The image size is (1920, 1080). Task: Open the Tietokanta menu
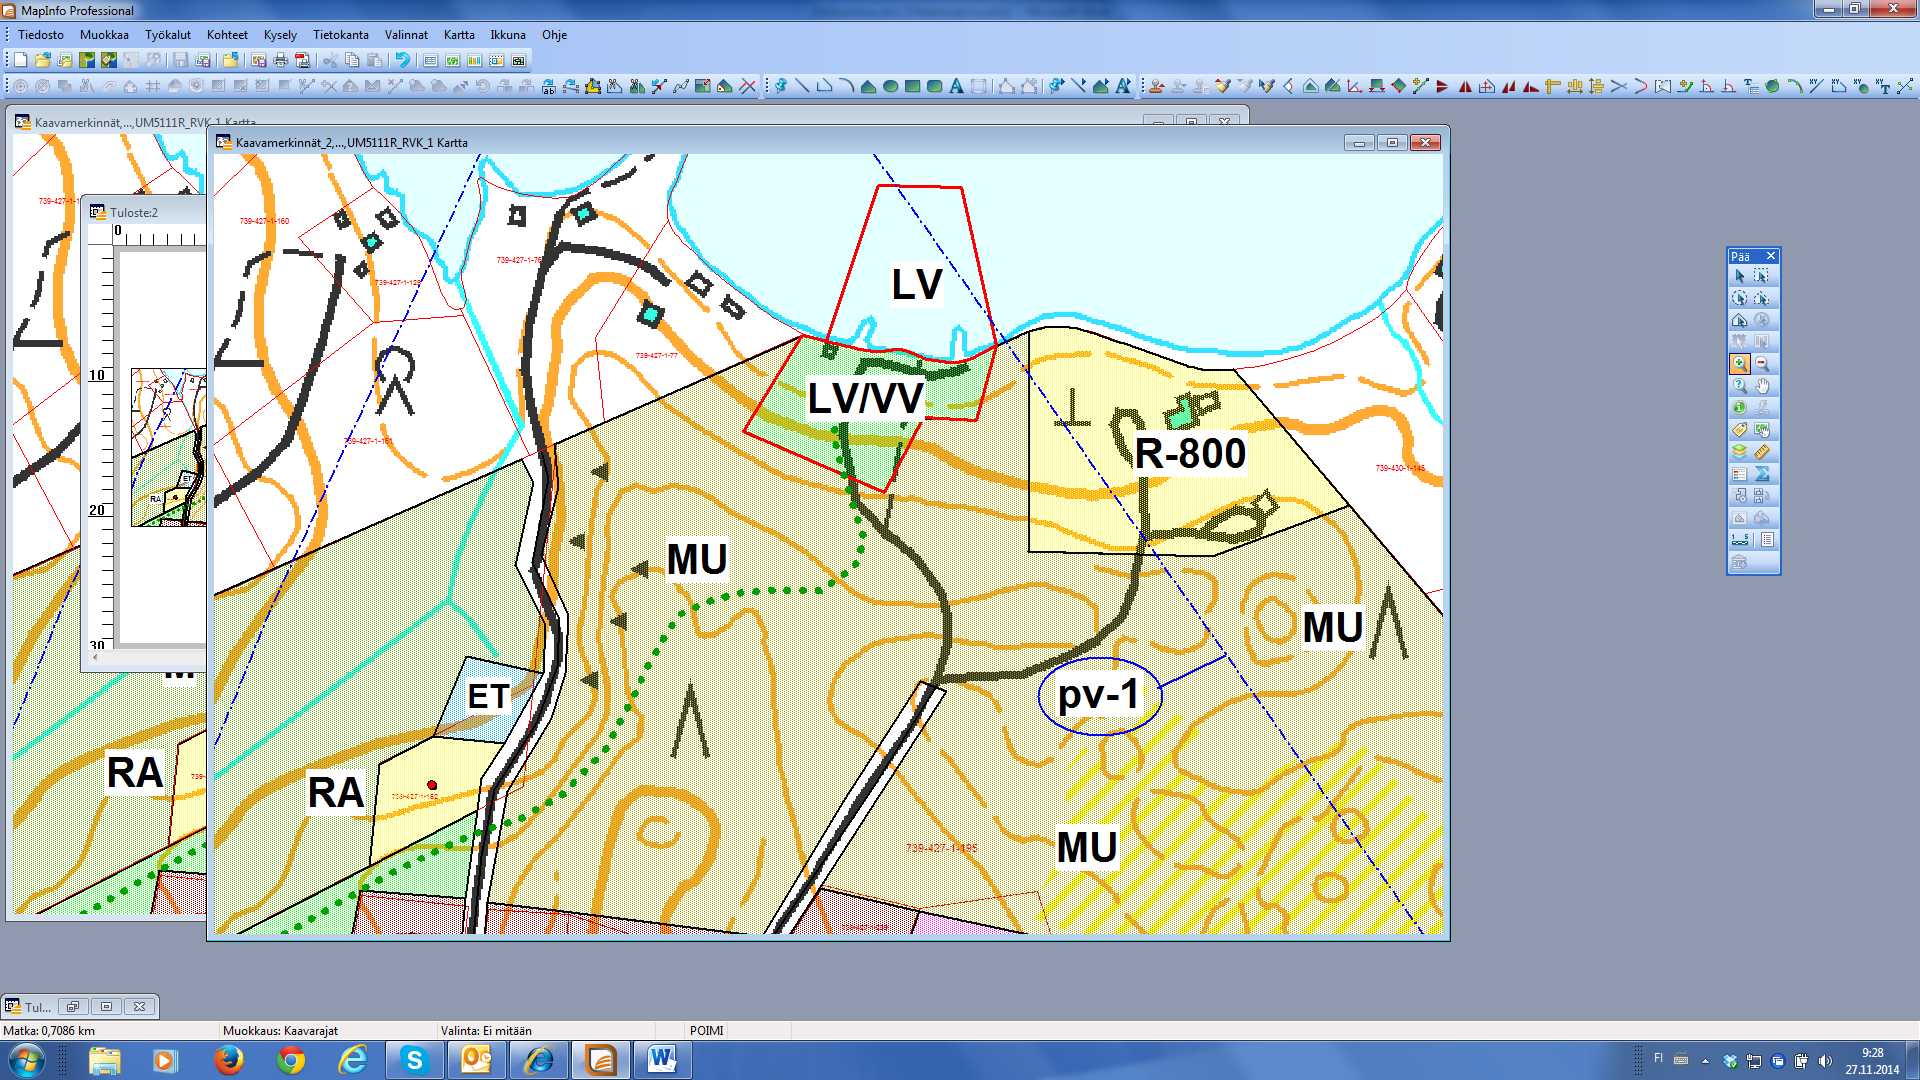point(340,34)
